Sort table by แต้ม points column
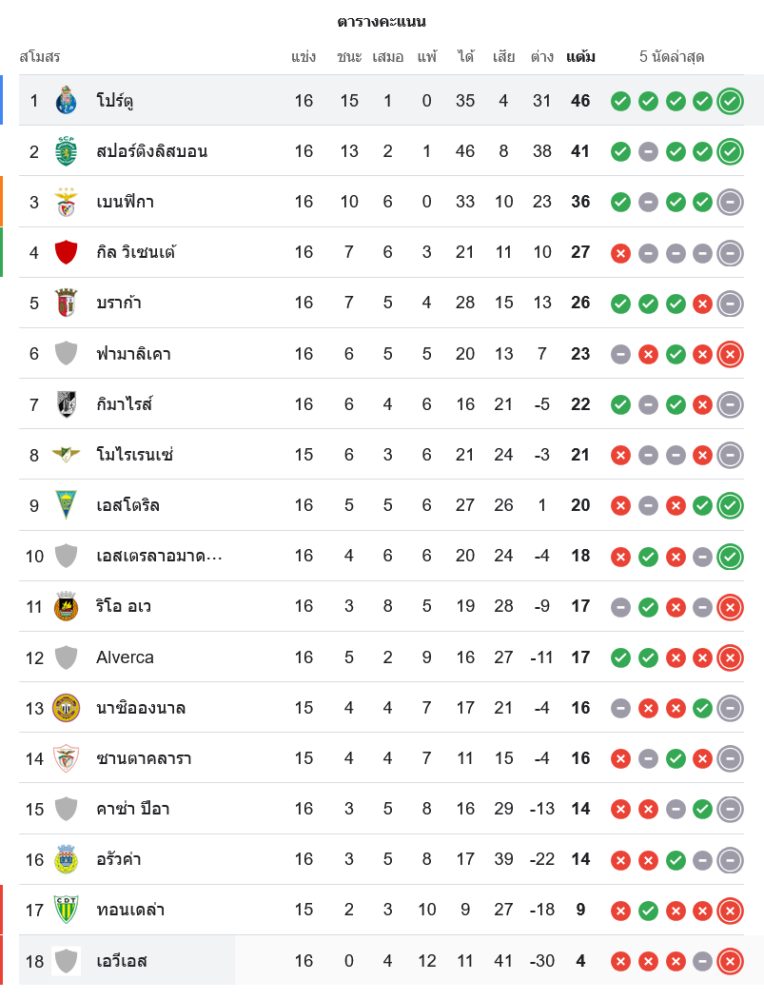The width and height of the screenshot is (764, 1000). coord(580,57)
